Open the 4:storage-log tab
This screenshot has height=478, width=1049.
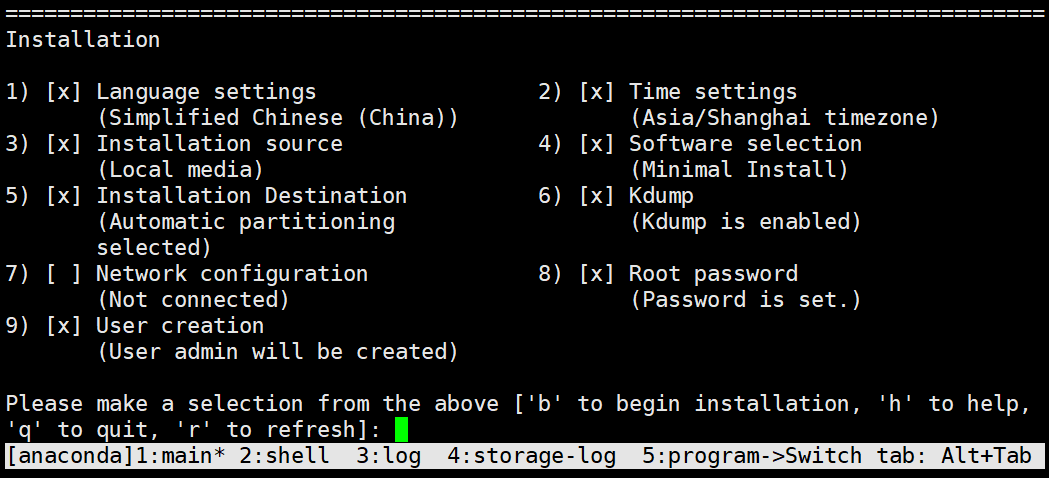(531, 456)
